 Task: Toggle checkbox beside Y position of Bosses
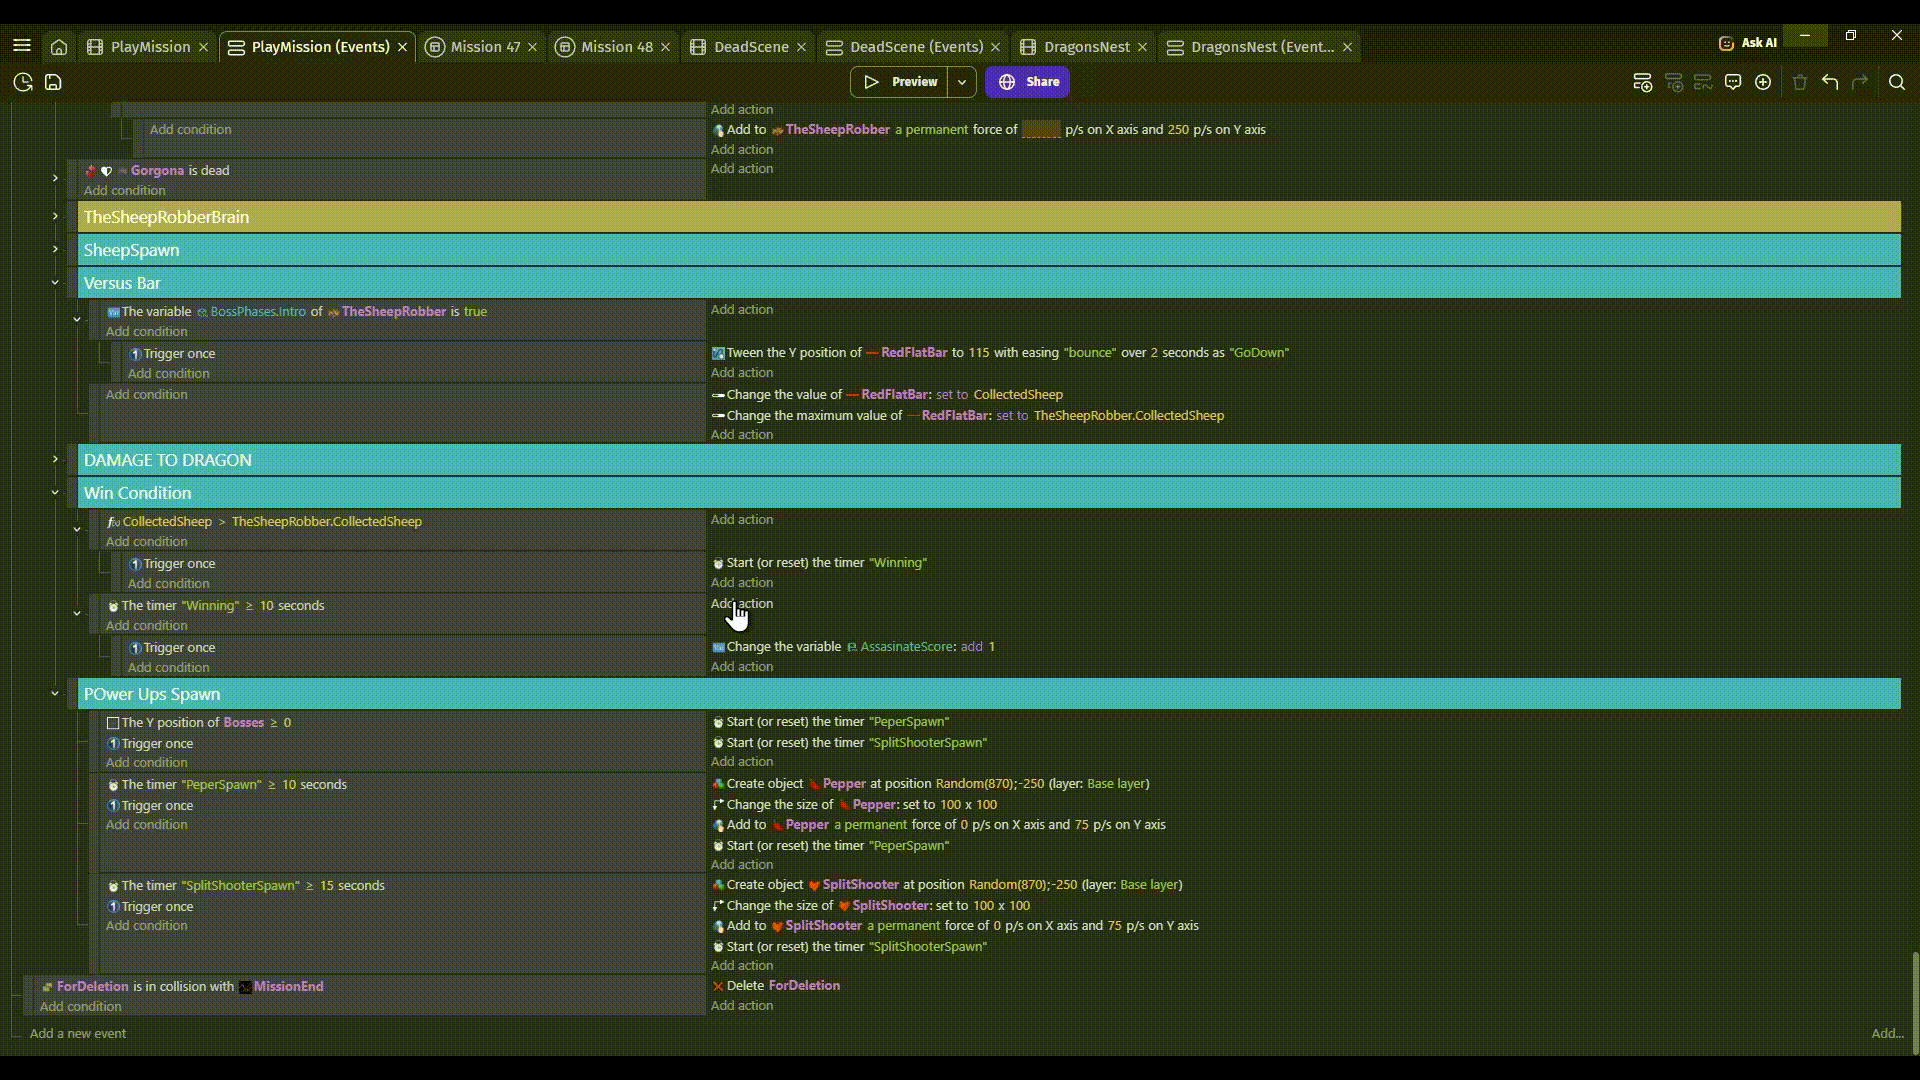(x=113, y=723)
